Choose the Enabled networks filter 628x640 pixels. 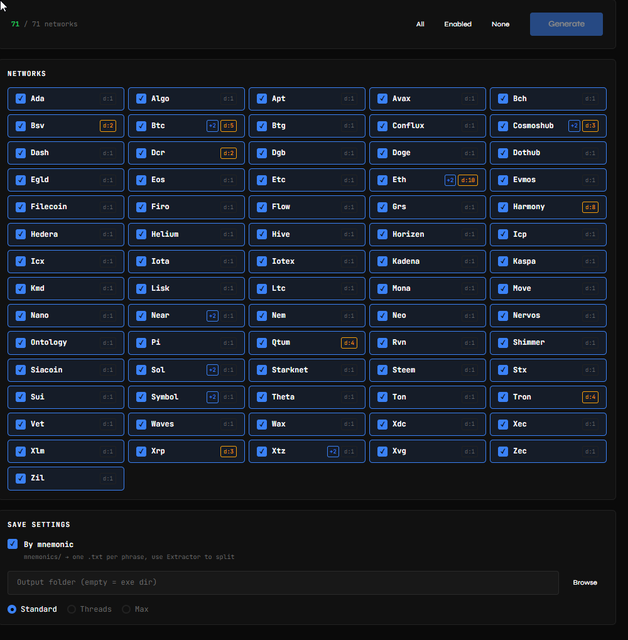coord(458,24)
